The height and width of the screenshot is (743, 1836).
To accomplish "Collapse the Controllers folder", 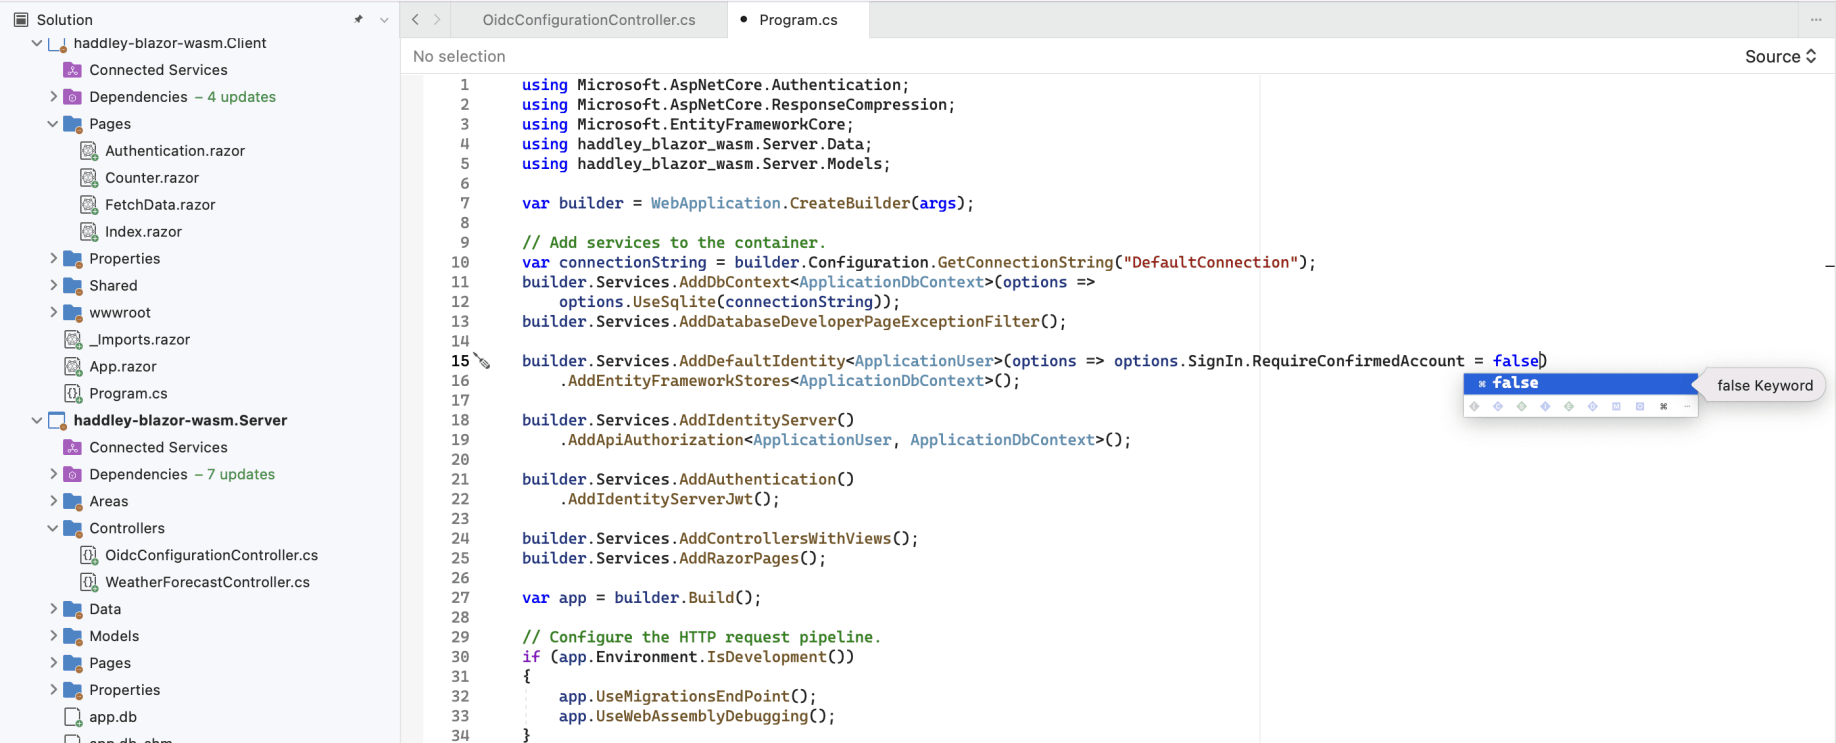I will 53,528.
